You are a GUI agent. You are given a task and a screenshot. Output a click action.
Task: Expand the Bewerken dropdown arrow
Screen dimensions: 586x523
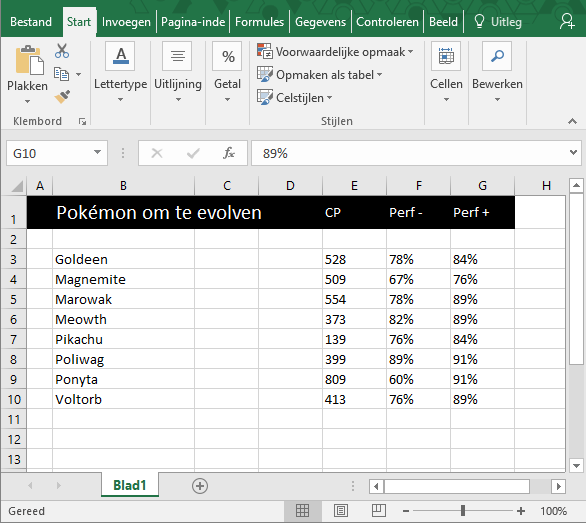tap(497, 99)
